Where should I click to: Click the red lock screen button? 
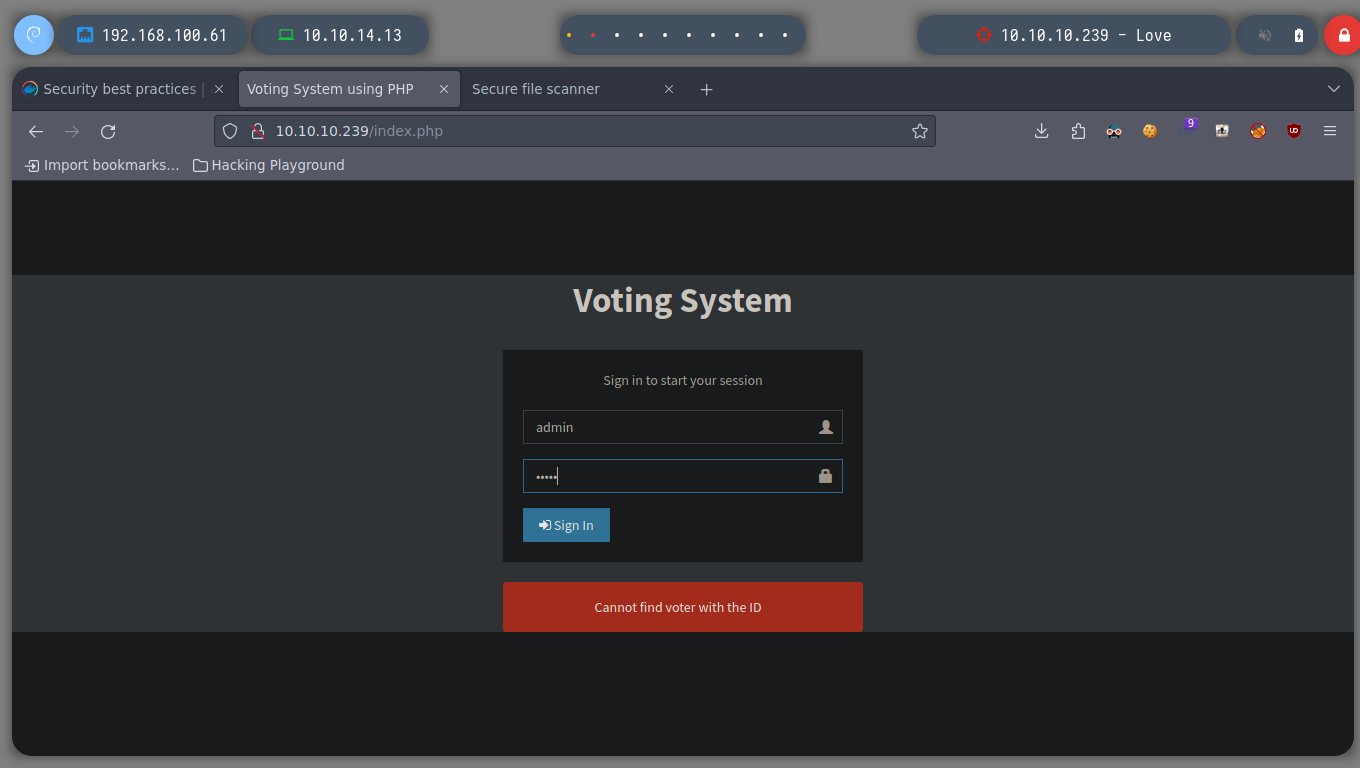pyautogui.click(x=1343, y=35)
